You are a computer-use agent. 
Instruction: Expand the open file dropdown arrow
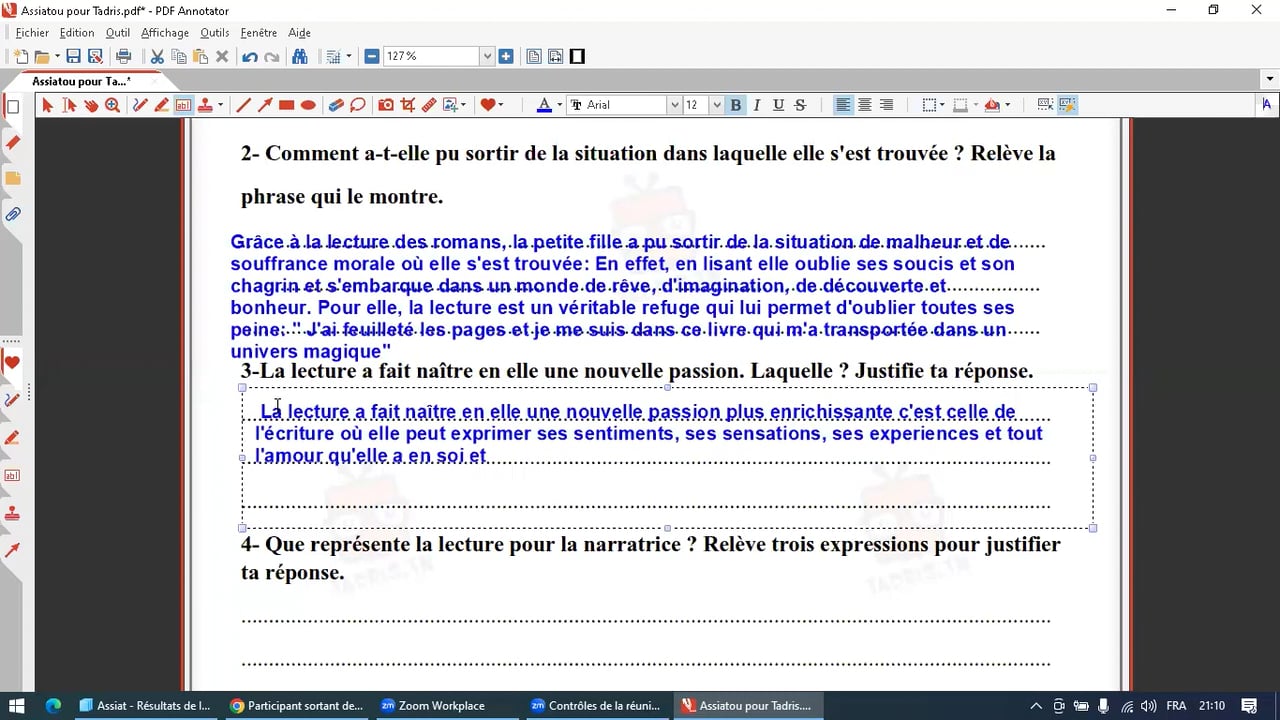click(57, 57)
